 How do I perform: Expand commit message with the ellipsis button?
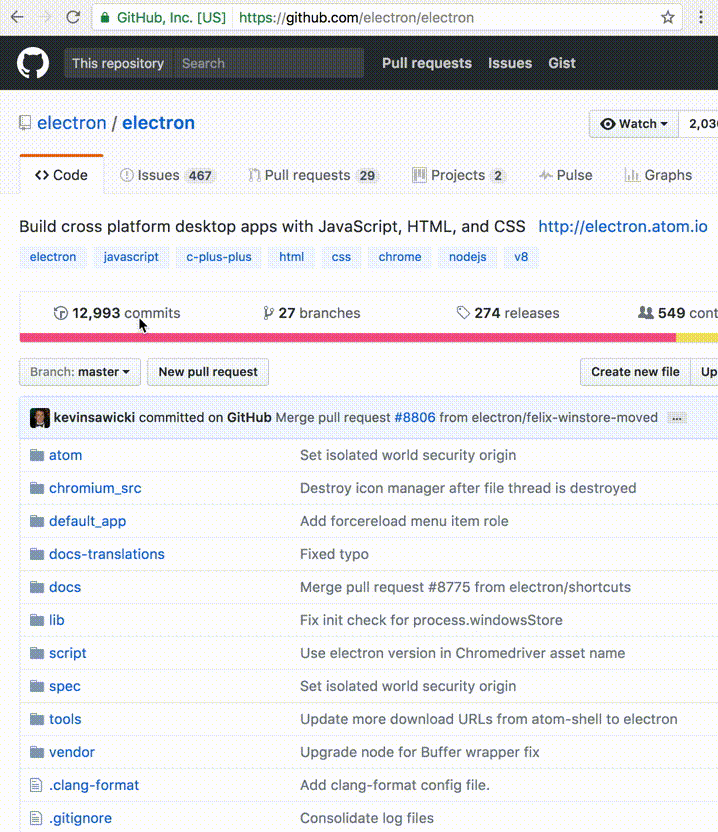tap(677, 418)
